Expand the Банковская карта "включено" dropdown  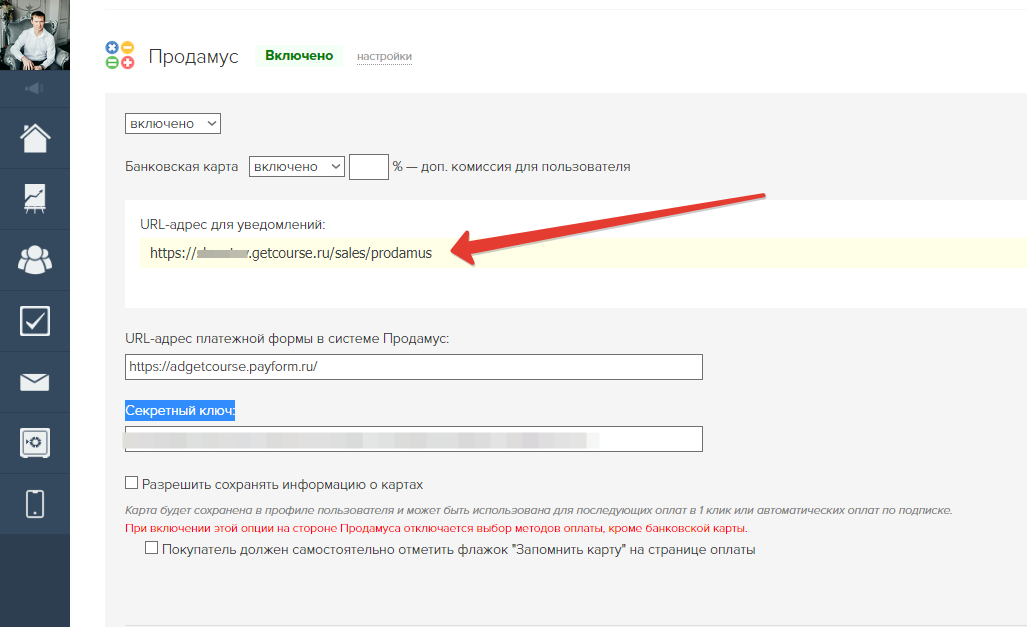297,167
